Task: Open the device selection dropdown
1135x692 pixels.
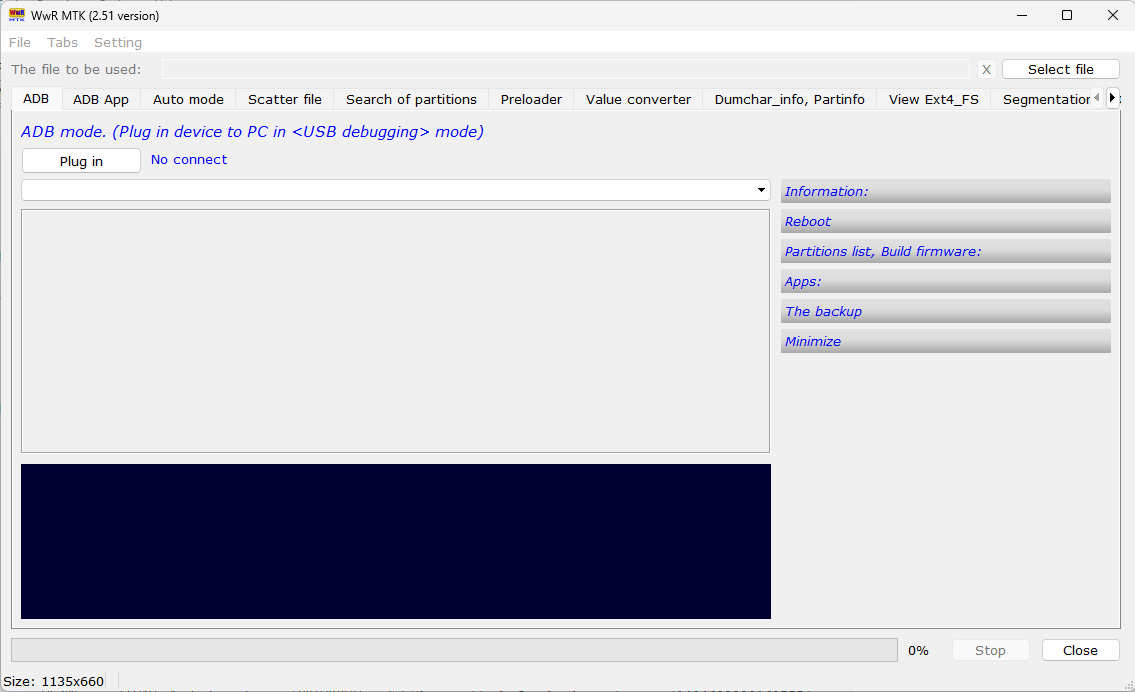Action: (x=759, y=189)
